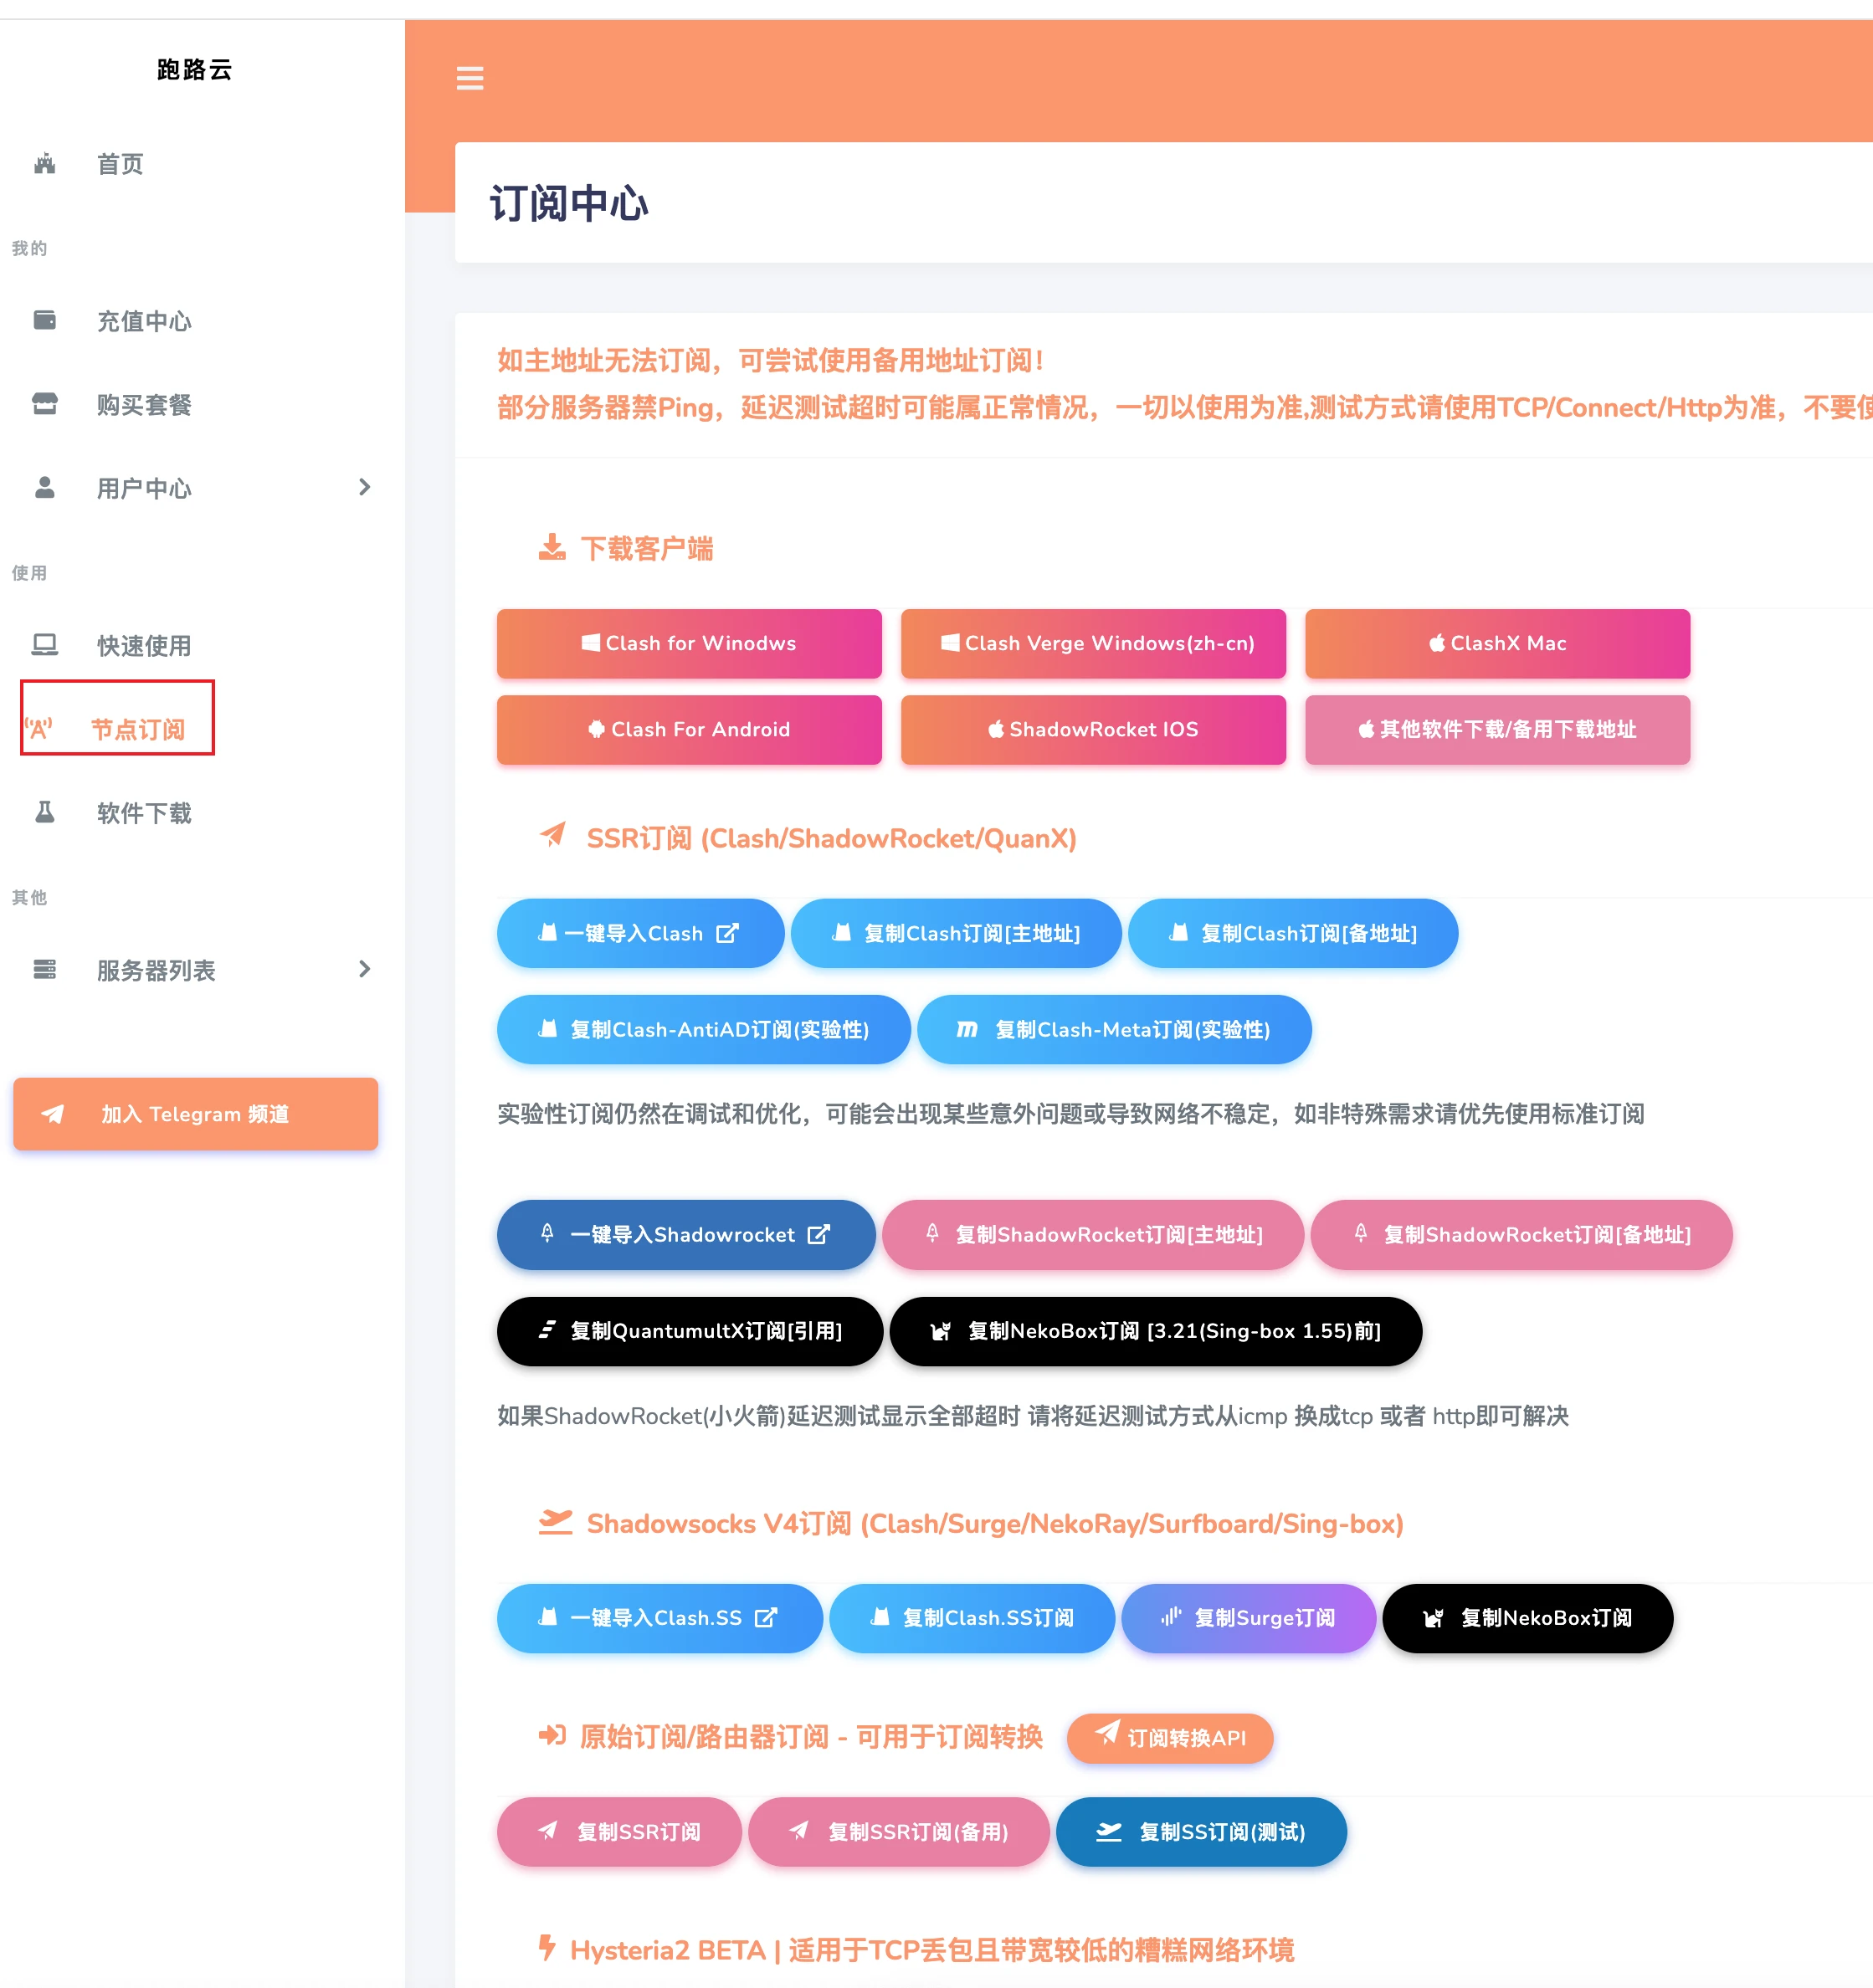Open the 节点订阅 sidebar item

click(137, 729)
